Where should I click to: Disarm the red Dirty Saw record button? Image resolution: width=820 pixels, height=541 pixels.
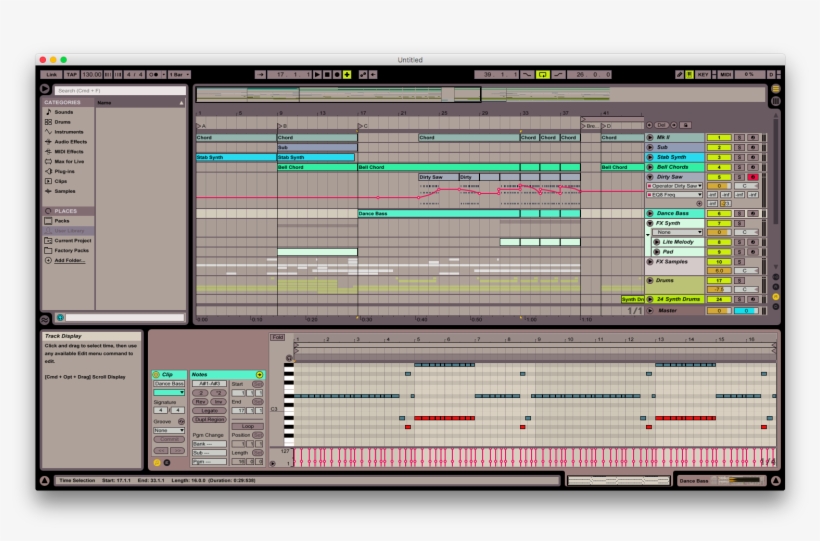[x=753, y=177]
